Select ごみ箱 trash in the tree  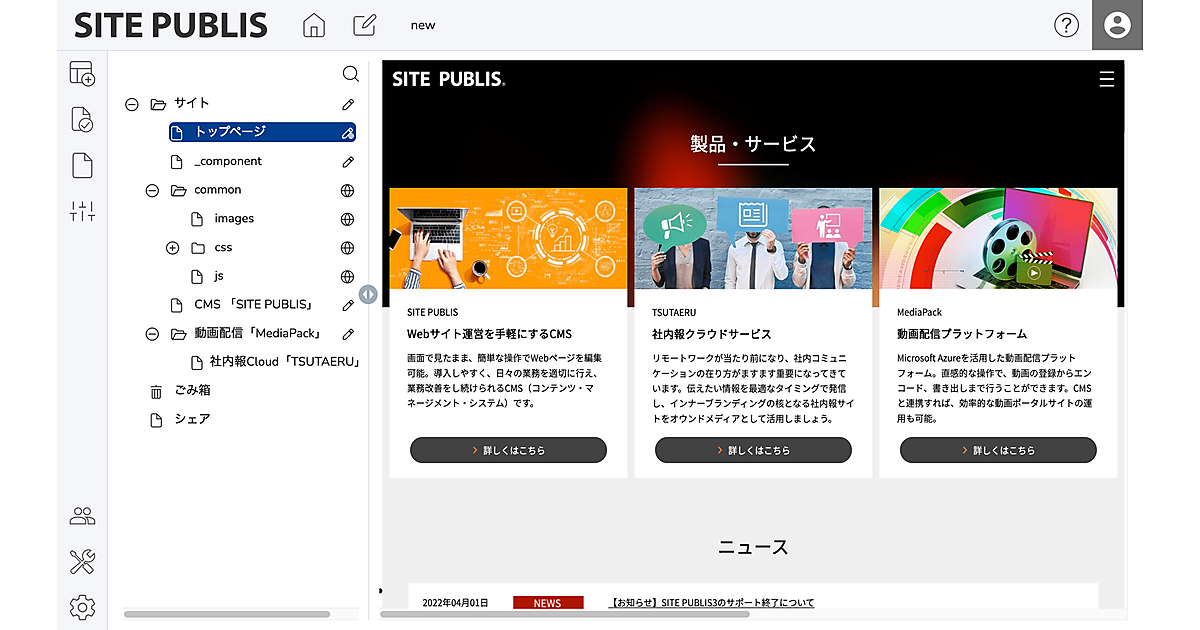coord(192,391)
